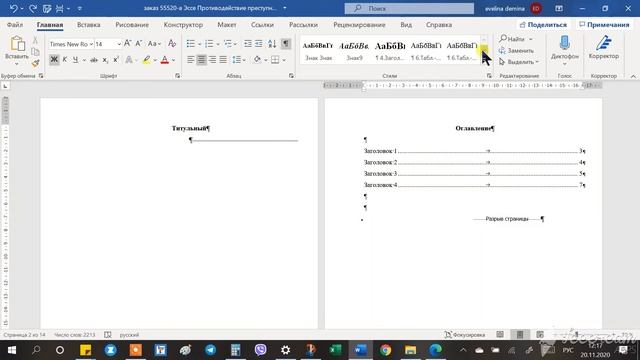
Task: Click the Заменить replace button
Action: click(x=516, y=51)
